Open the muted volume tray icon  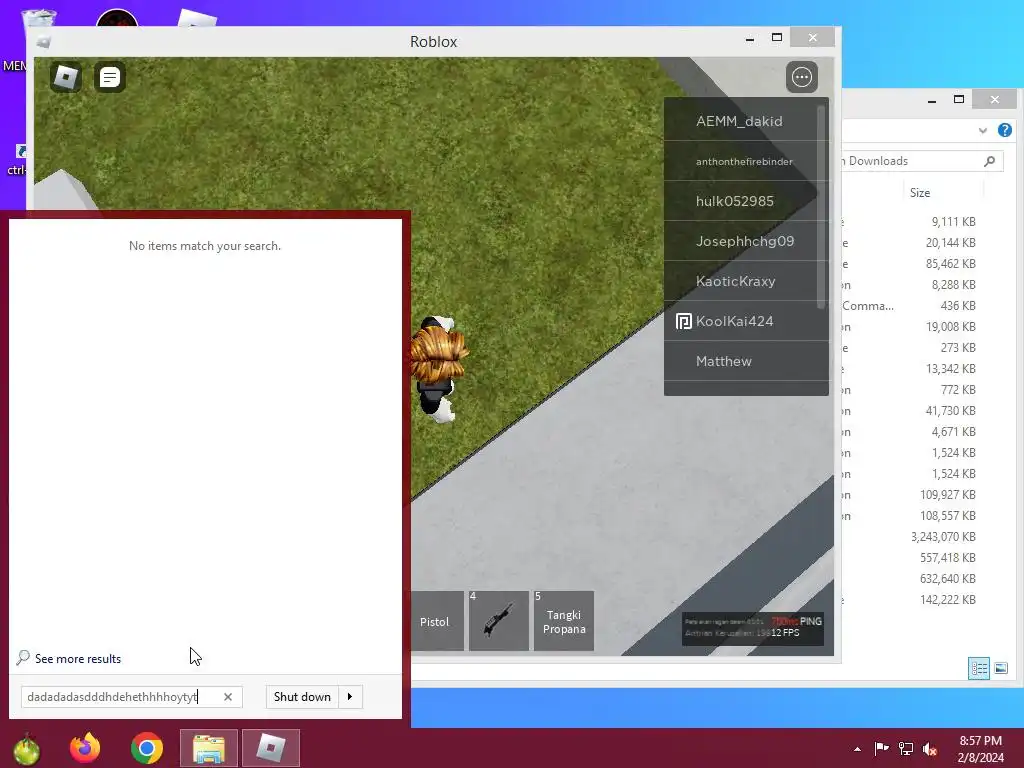930,749
